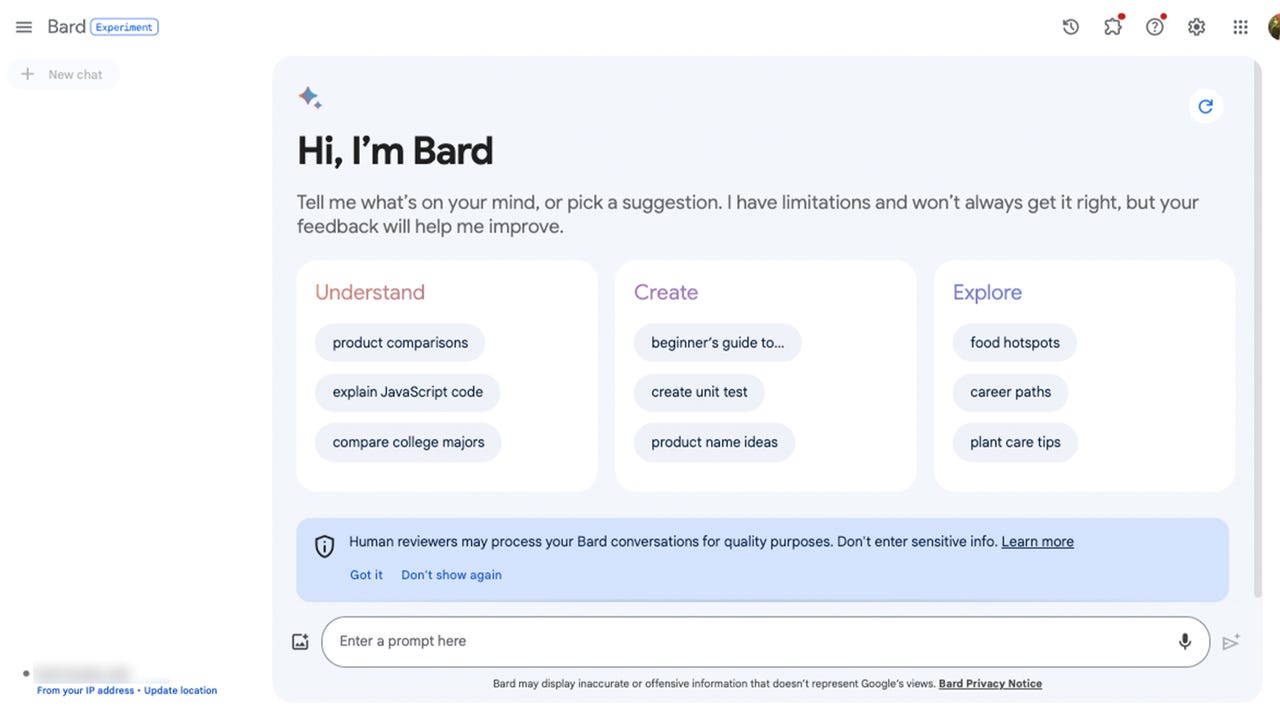Open Bard activity history icon
The height and width of the screenshot is (720, 1280).
coord(1071,27)
